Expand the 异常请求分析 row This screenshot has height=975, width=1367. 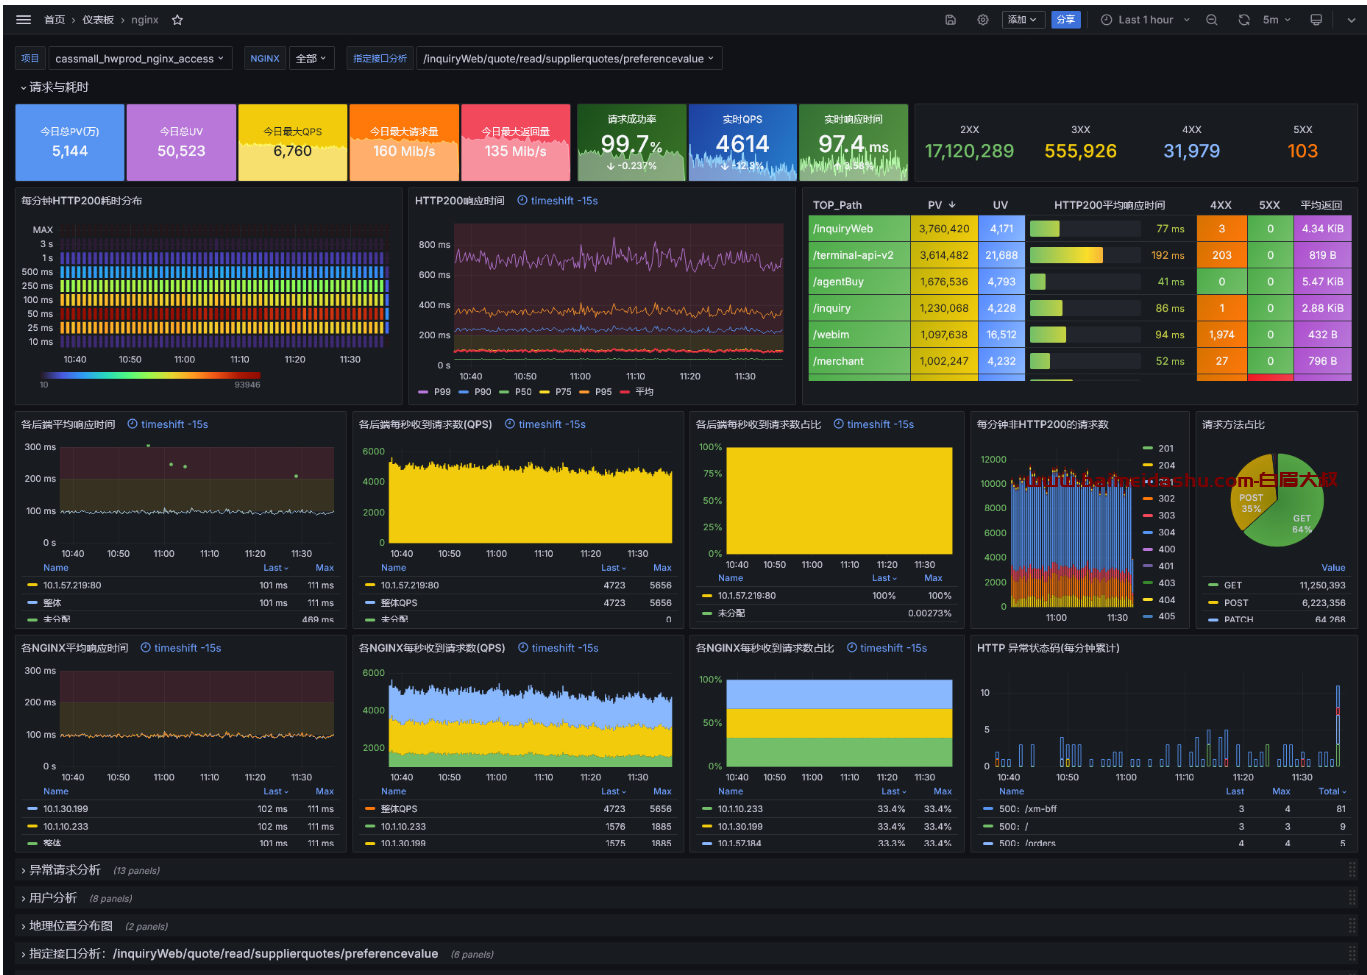(x=61, y=870)
